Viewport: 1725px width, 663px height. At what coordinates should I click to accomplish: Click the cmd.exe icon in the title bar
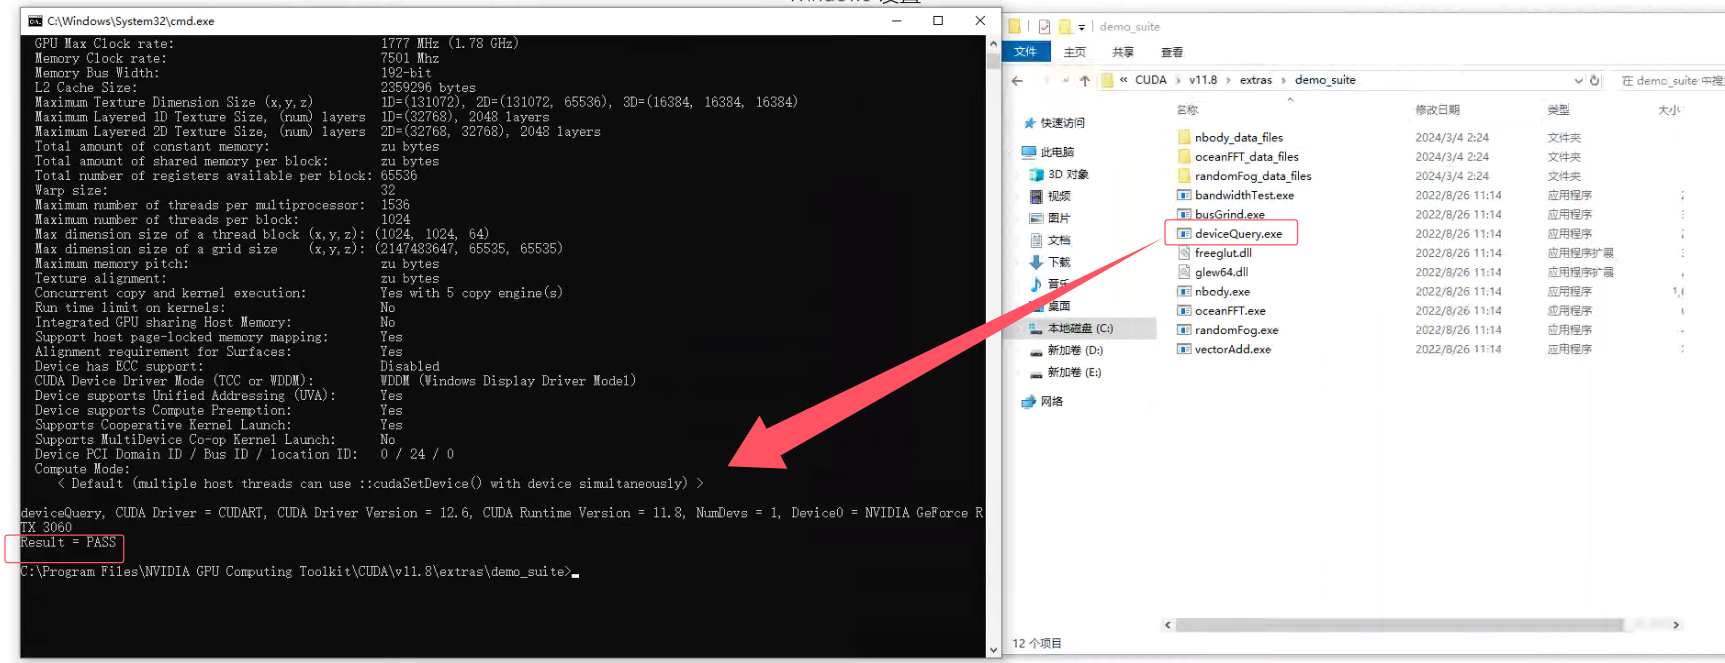point(35,20)
